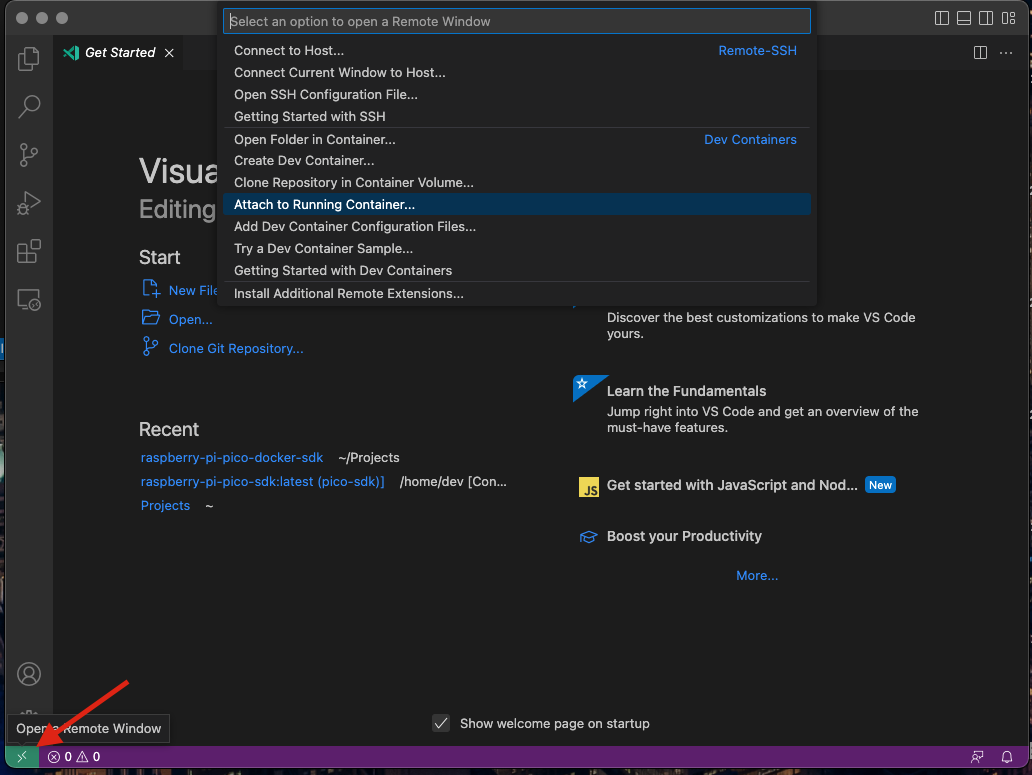
Task: Select Getting Started with SSH
Action: 517,116
